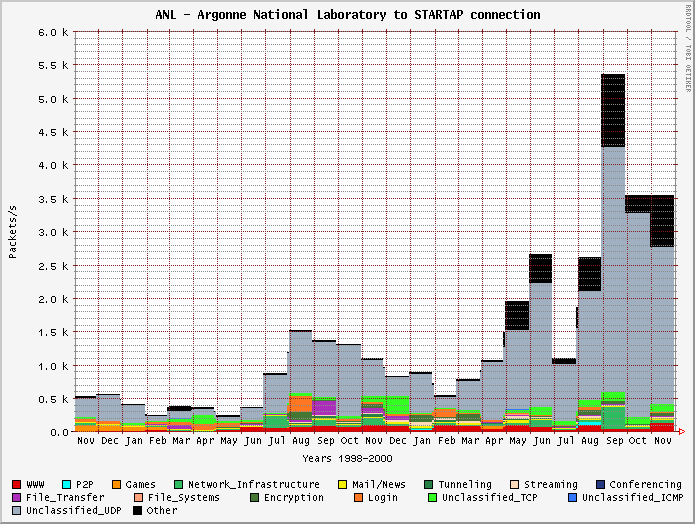This screenshot has width=695, height=524.
Task: Click the black Other legend swatch
Action: [137, 511]
